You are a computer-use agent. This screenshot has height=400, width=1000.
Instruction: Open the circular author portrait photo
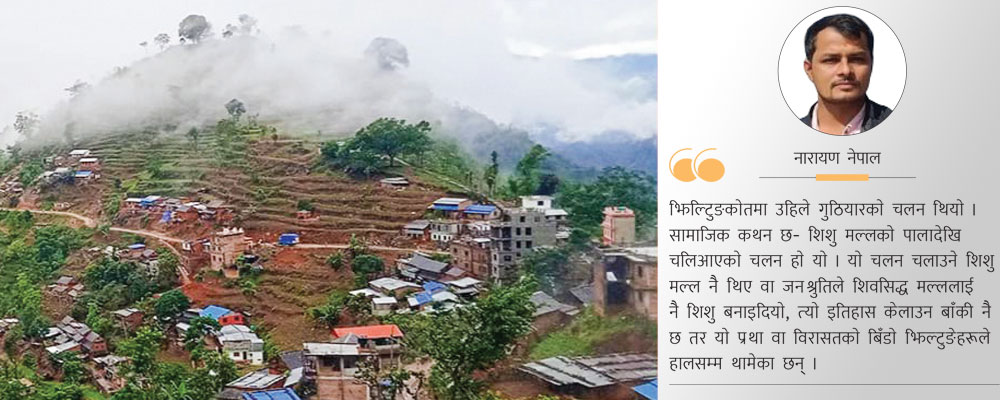[842, 71]
